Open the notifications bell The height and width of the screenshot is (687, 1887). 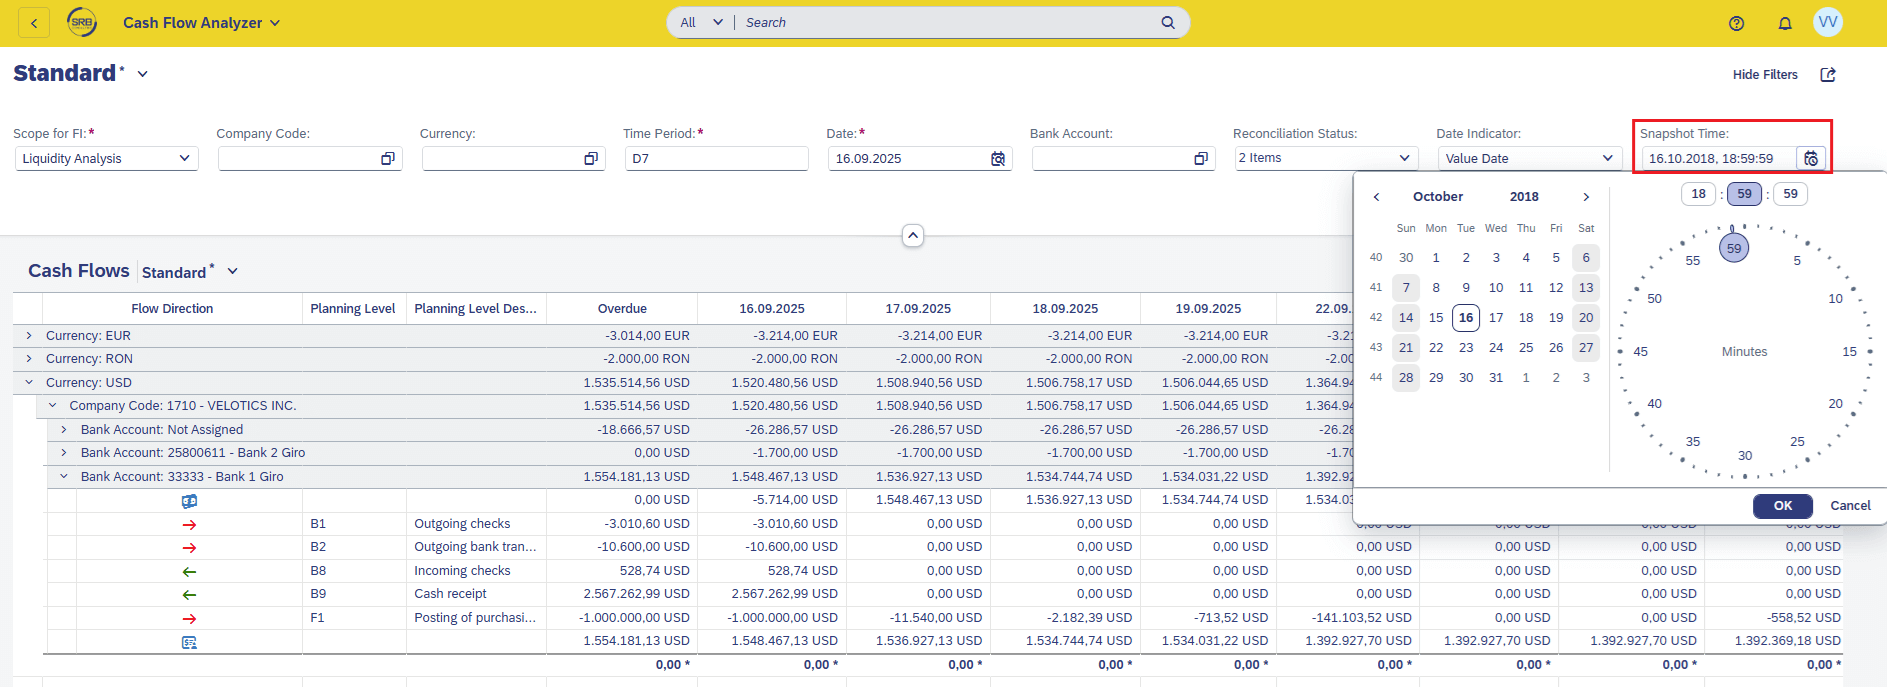(1784, 23)
